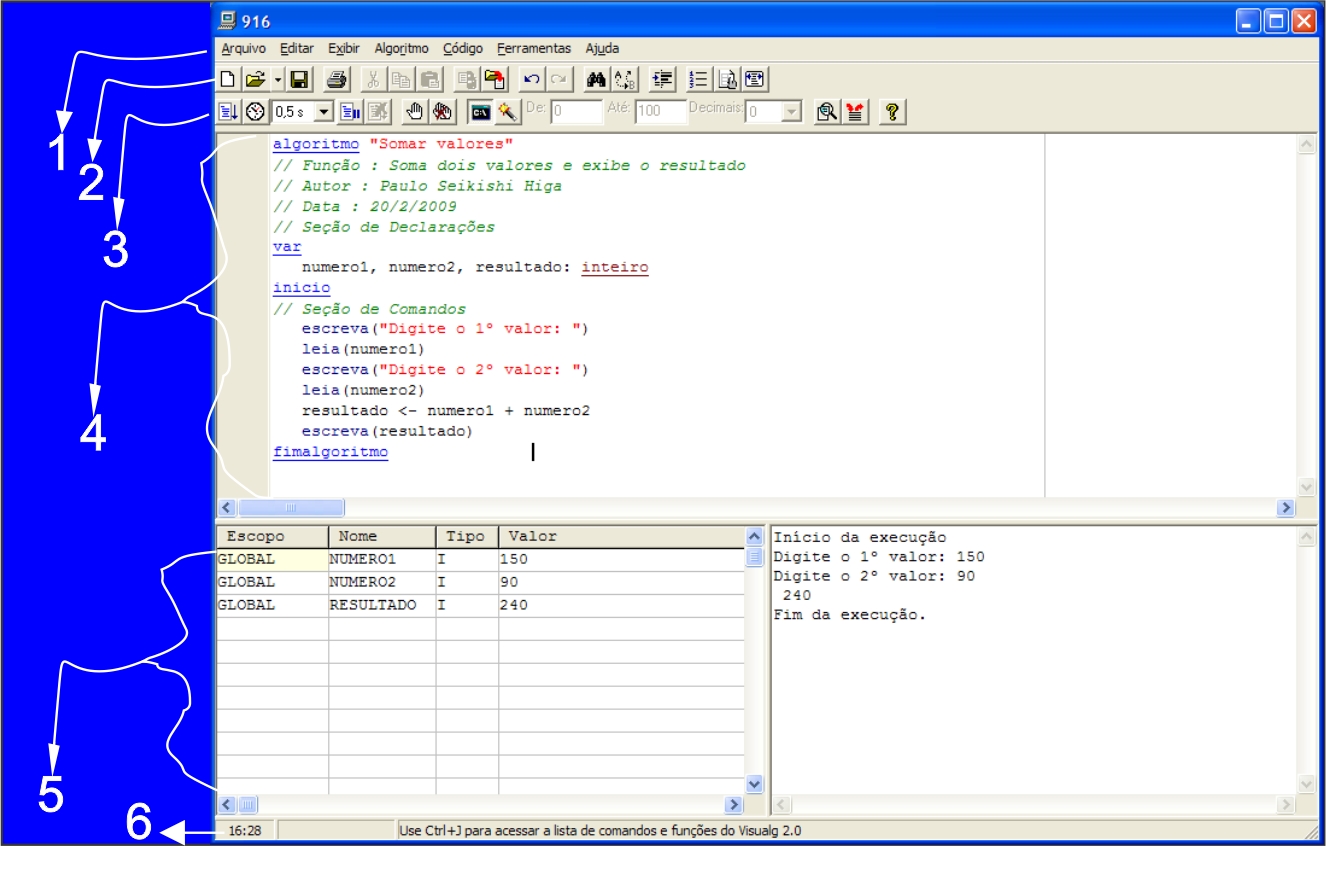Screen dimensions: 1326x869
Task: Open the Algoritmo menu
Action: coord(401,48)
